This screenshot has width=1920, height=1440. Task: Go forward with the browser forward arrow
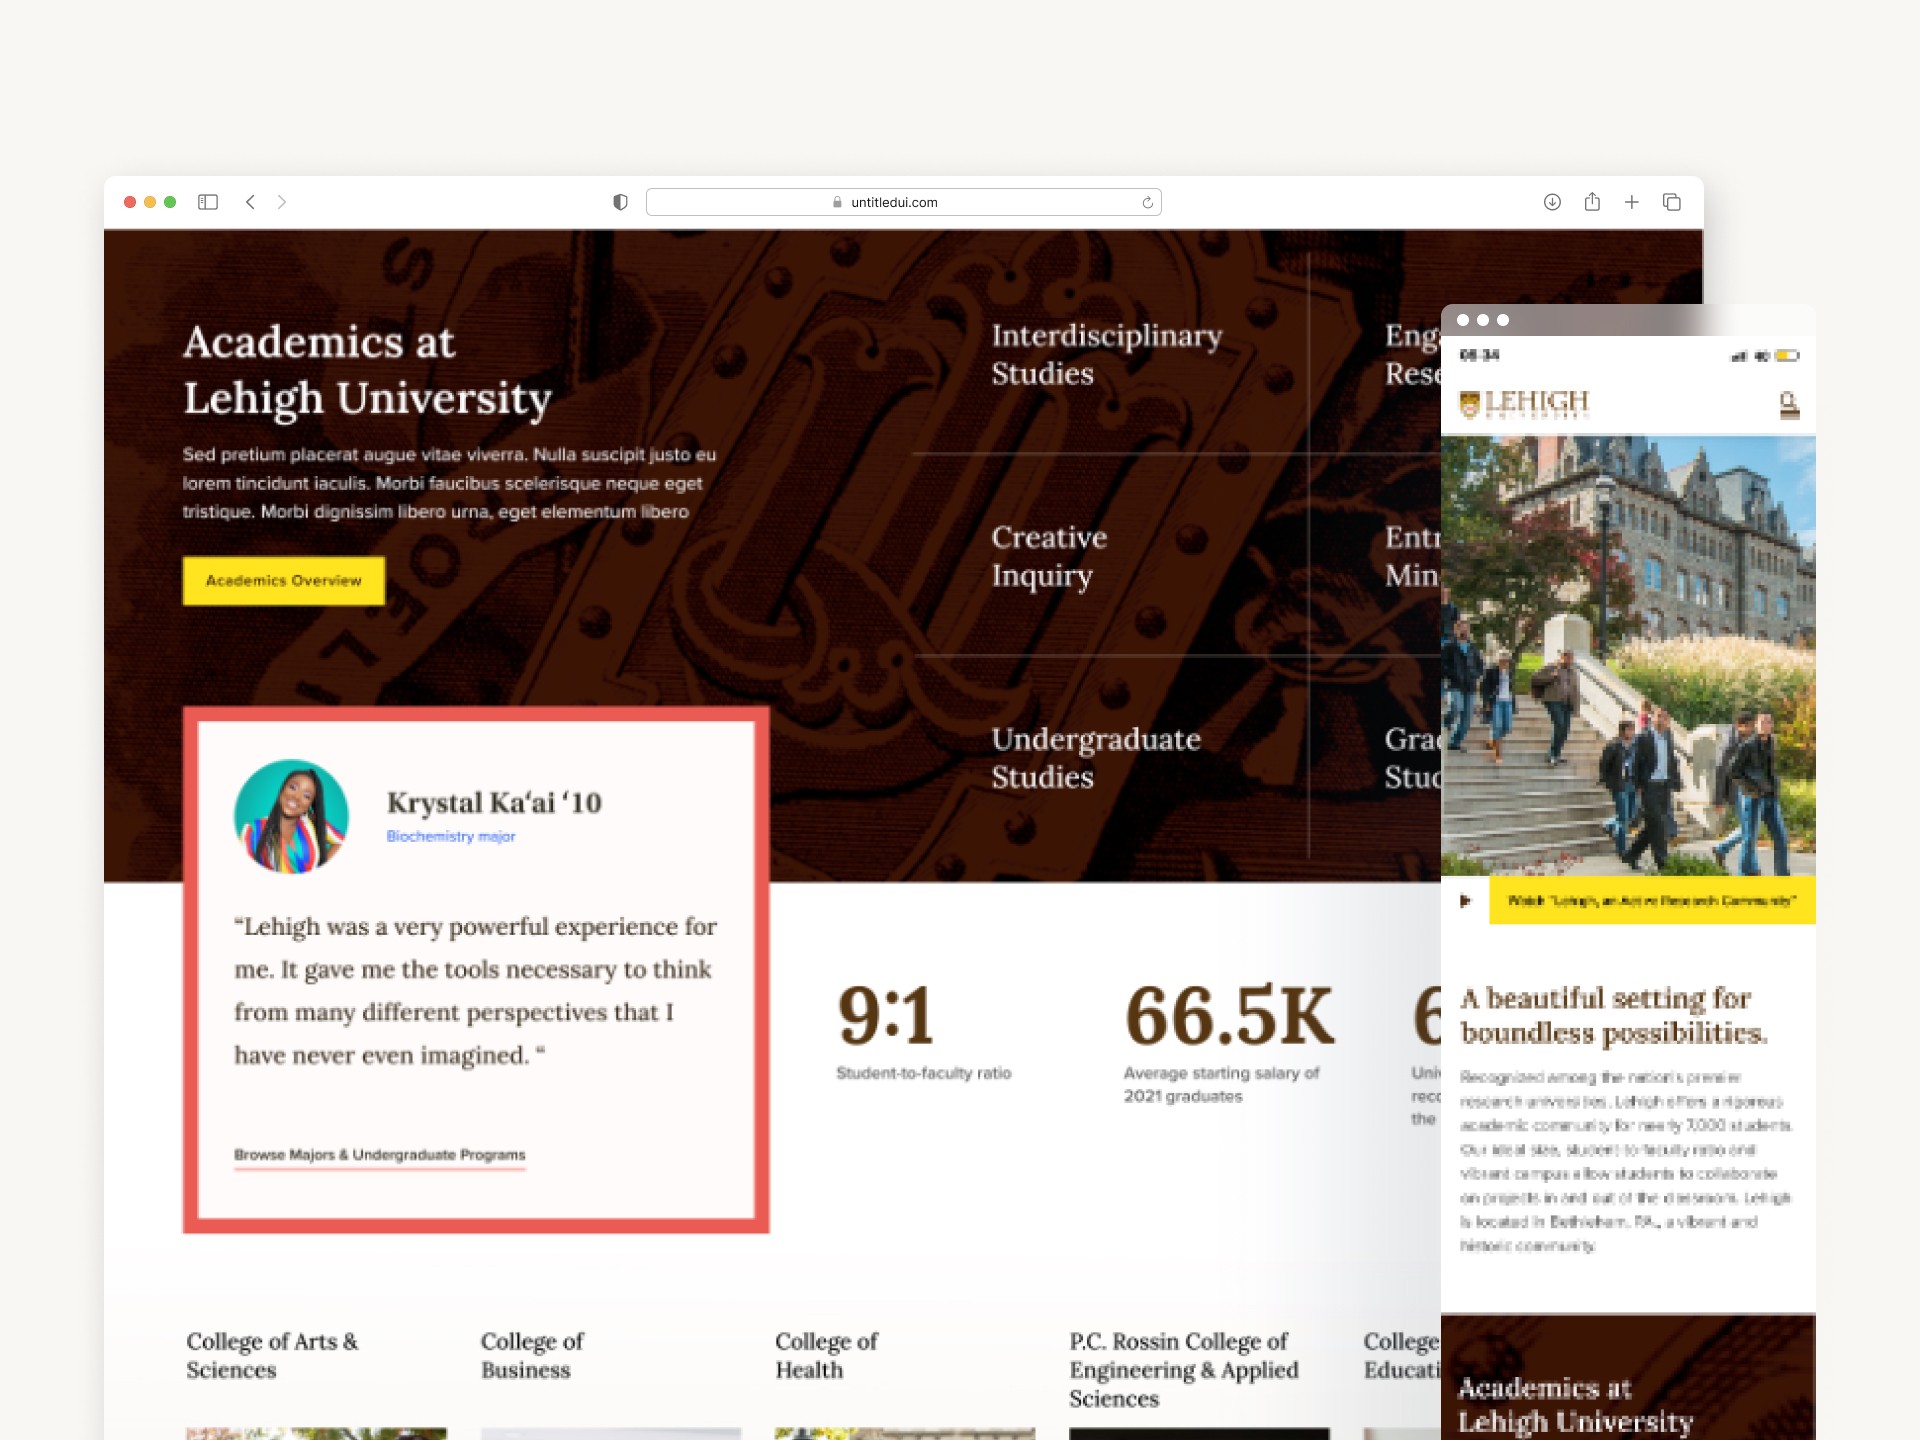[282, 202]
